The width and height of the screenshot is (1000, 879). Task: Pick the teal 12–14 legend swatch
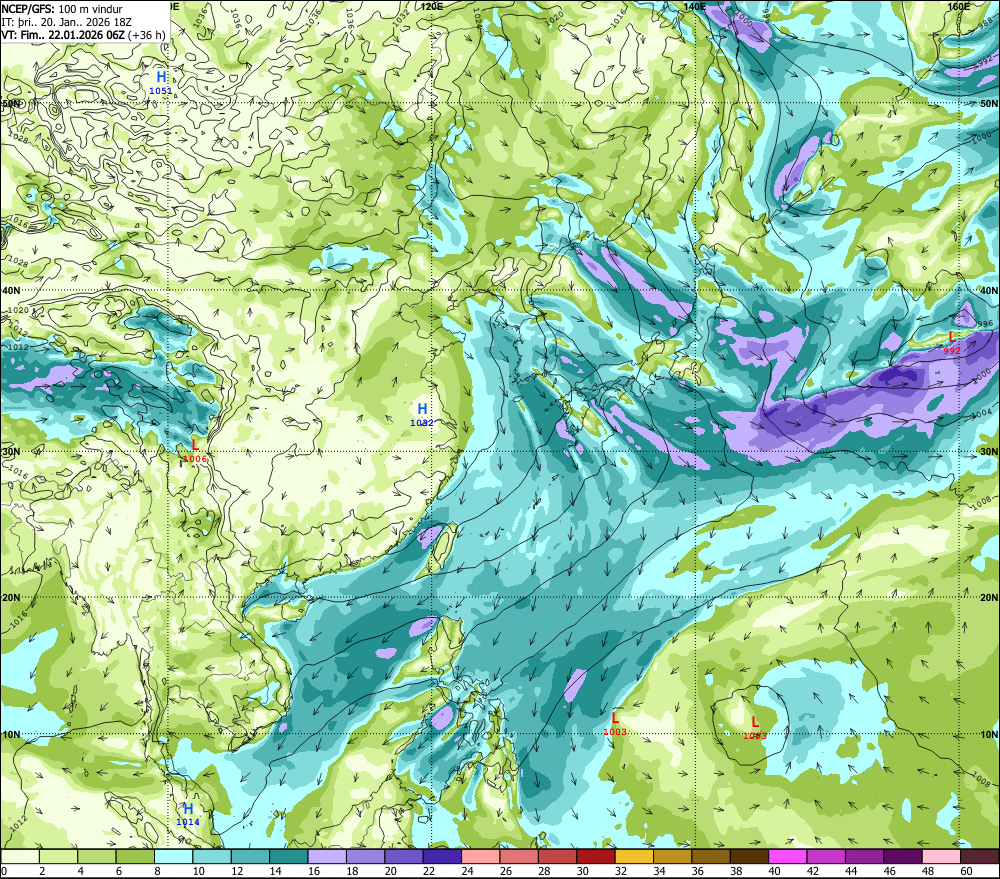[251, 856]
